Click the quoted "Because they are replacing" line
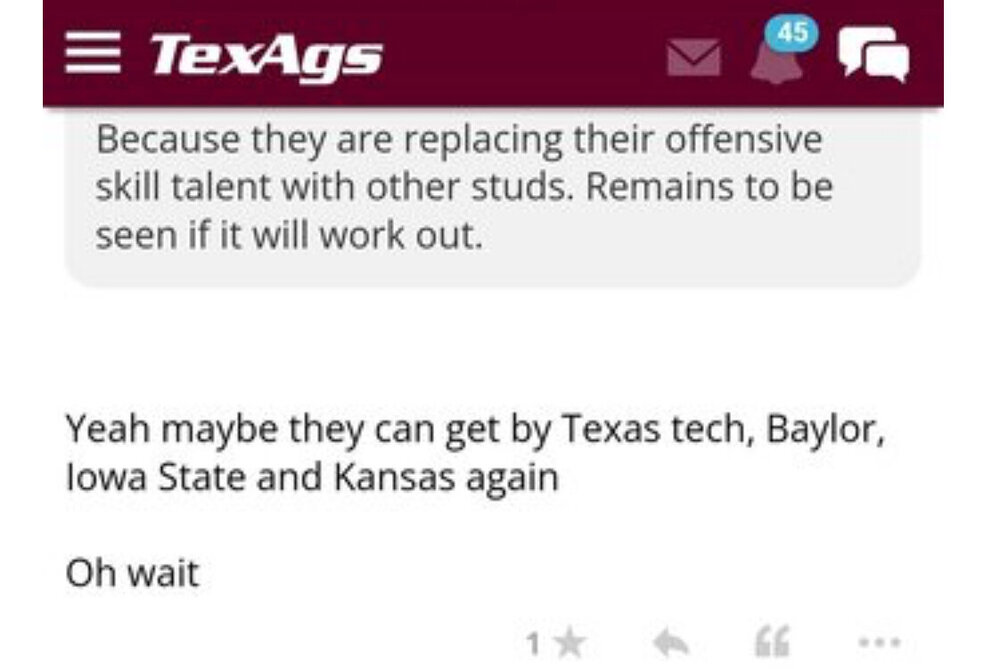Viewport: 1000px width, 669px height. click(459, 140)
